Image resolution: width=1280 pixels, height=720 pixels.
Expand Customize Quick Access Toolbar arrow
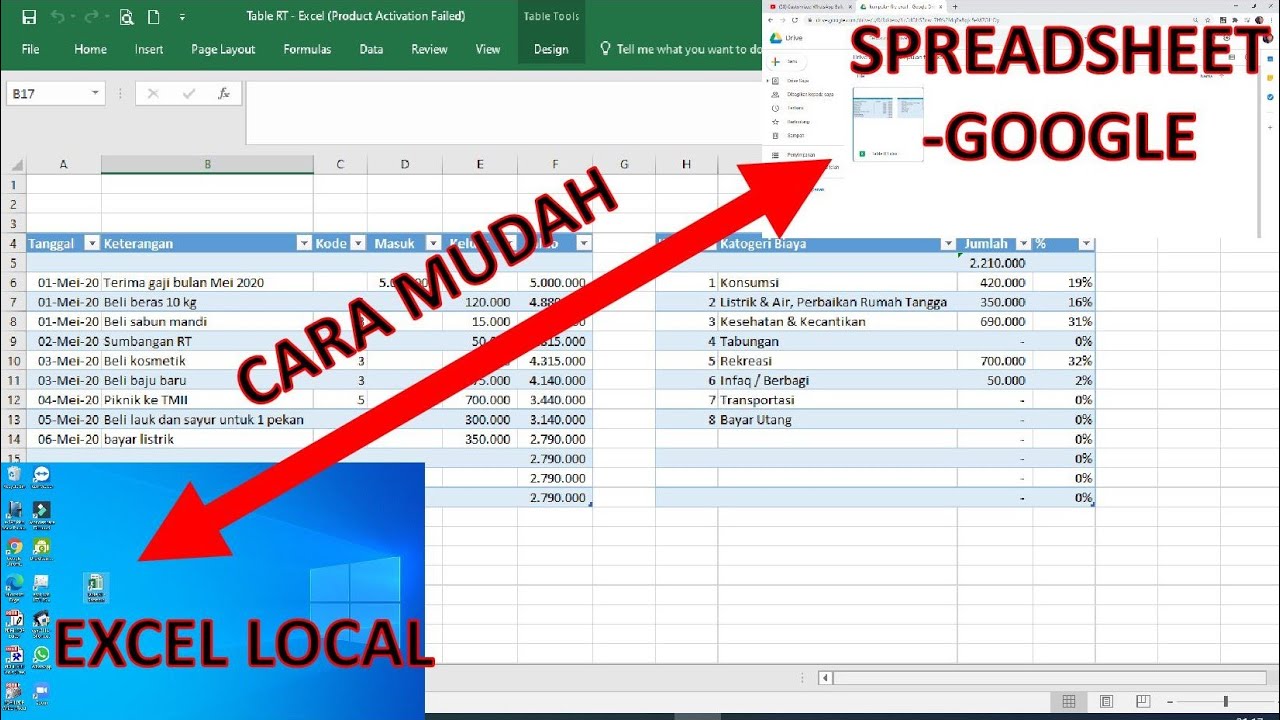(x=181, y=18)
